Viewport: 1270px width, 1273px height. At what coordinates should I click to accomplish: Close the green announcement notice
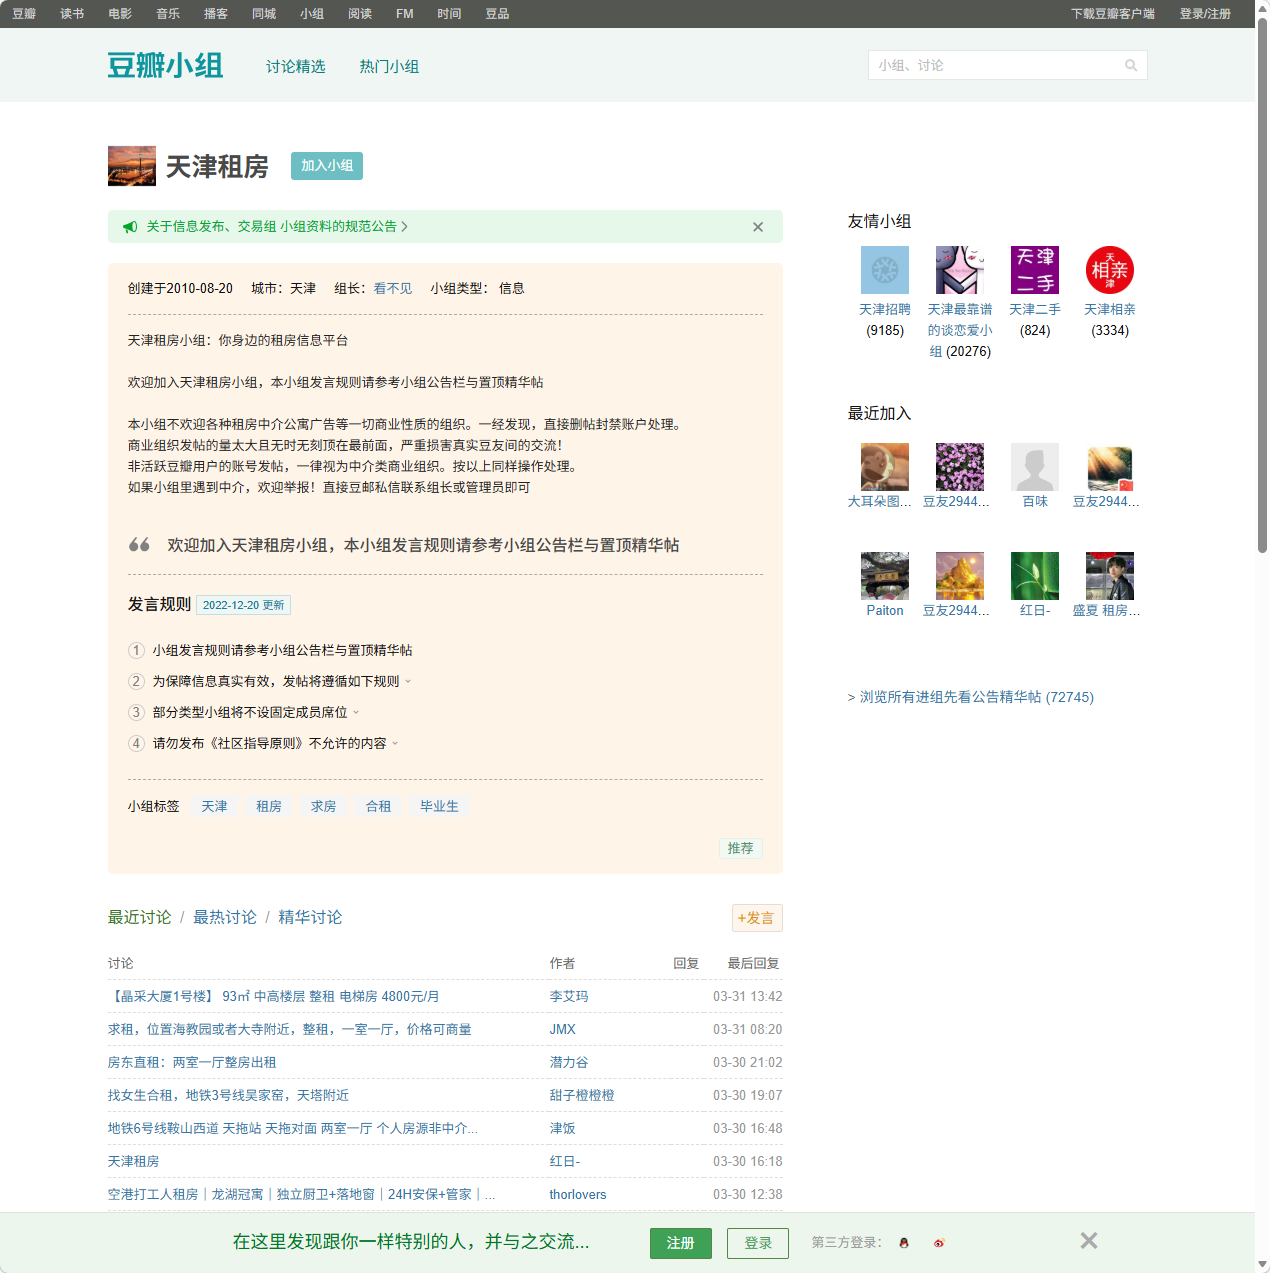758,227
